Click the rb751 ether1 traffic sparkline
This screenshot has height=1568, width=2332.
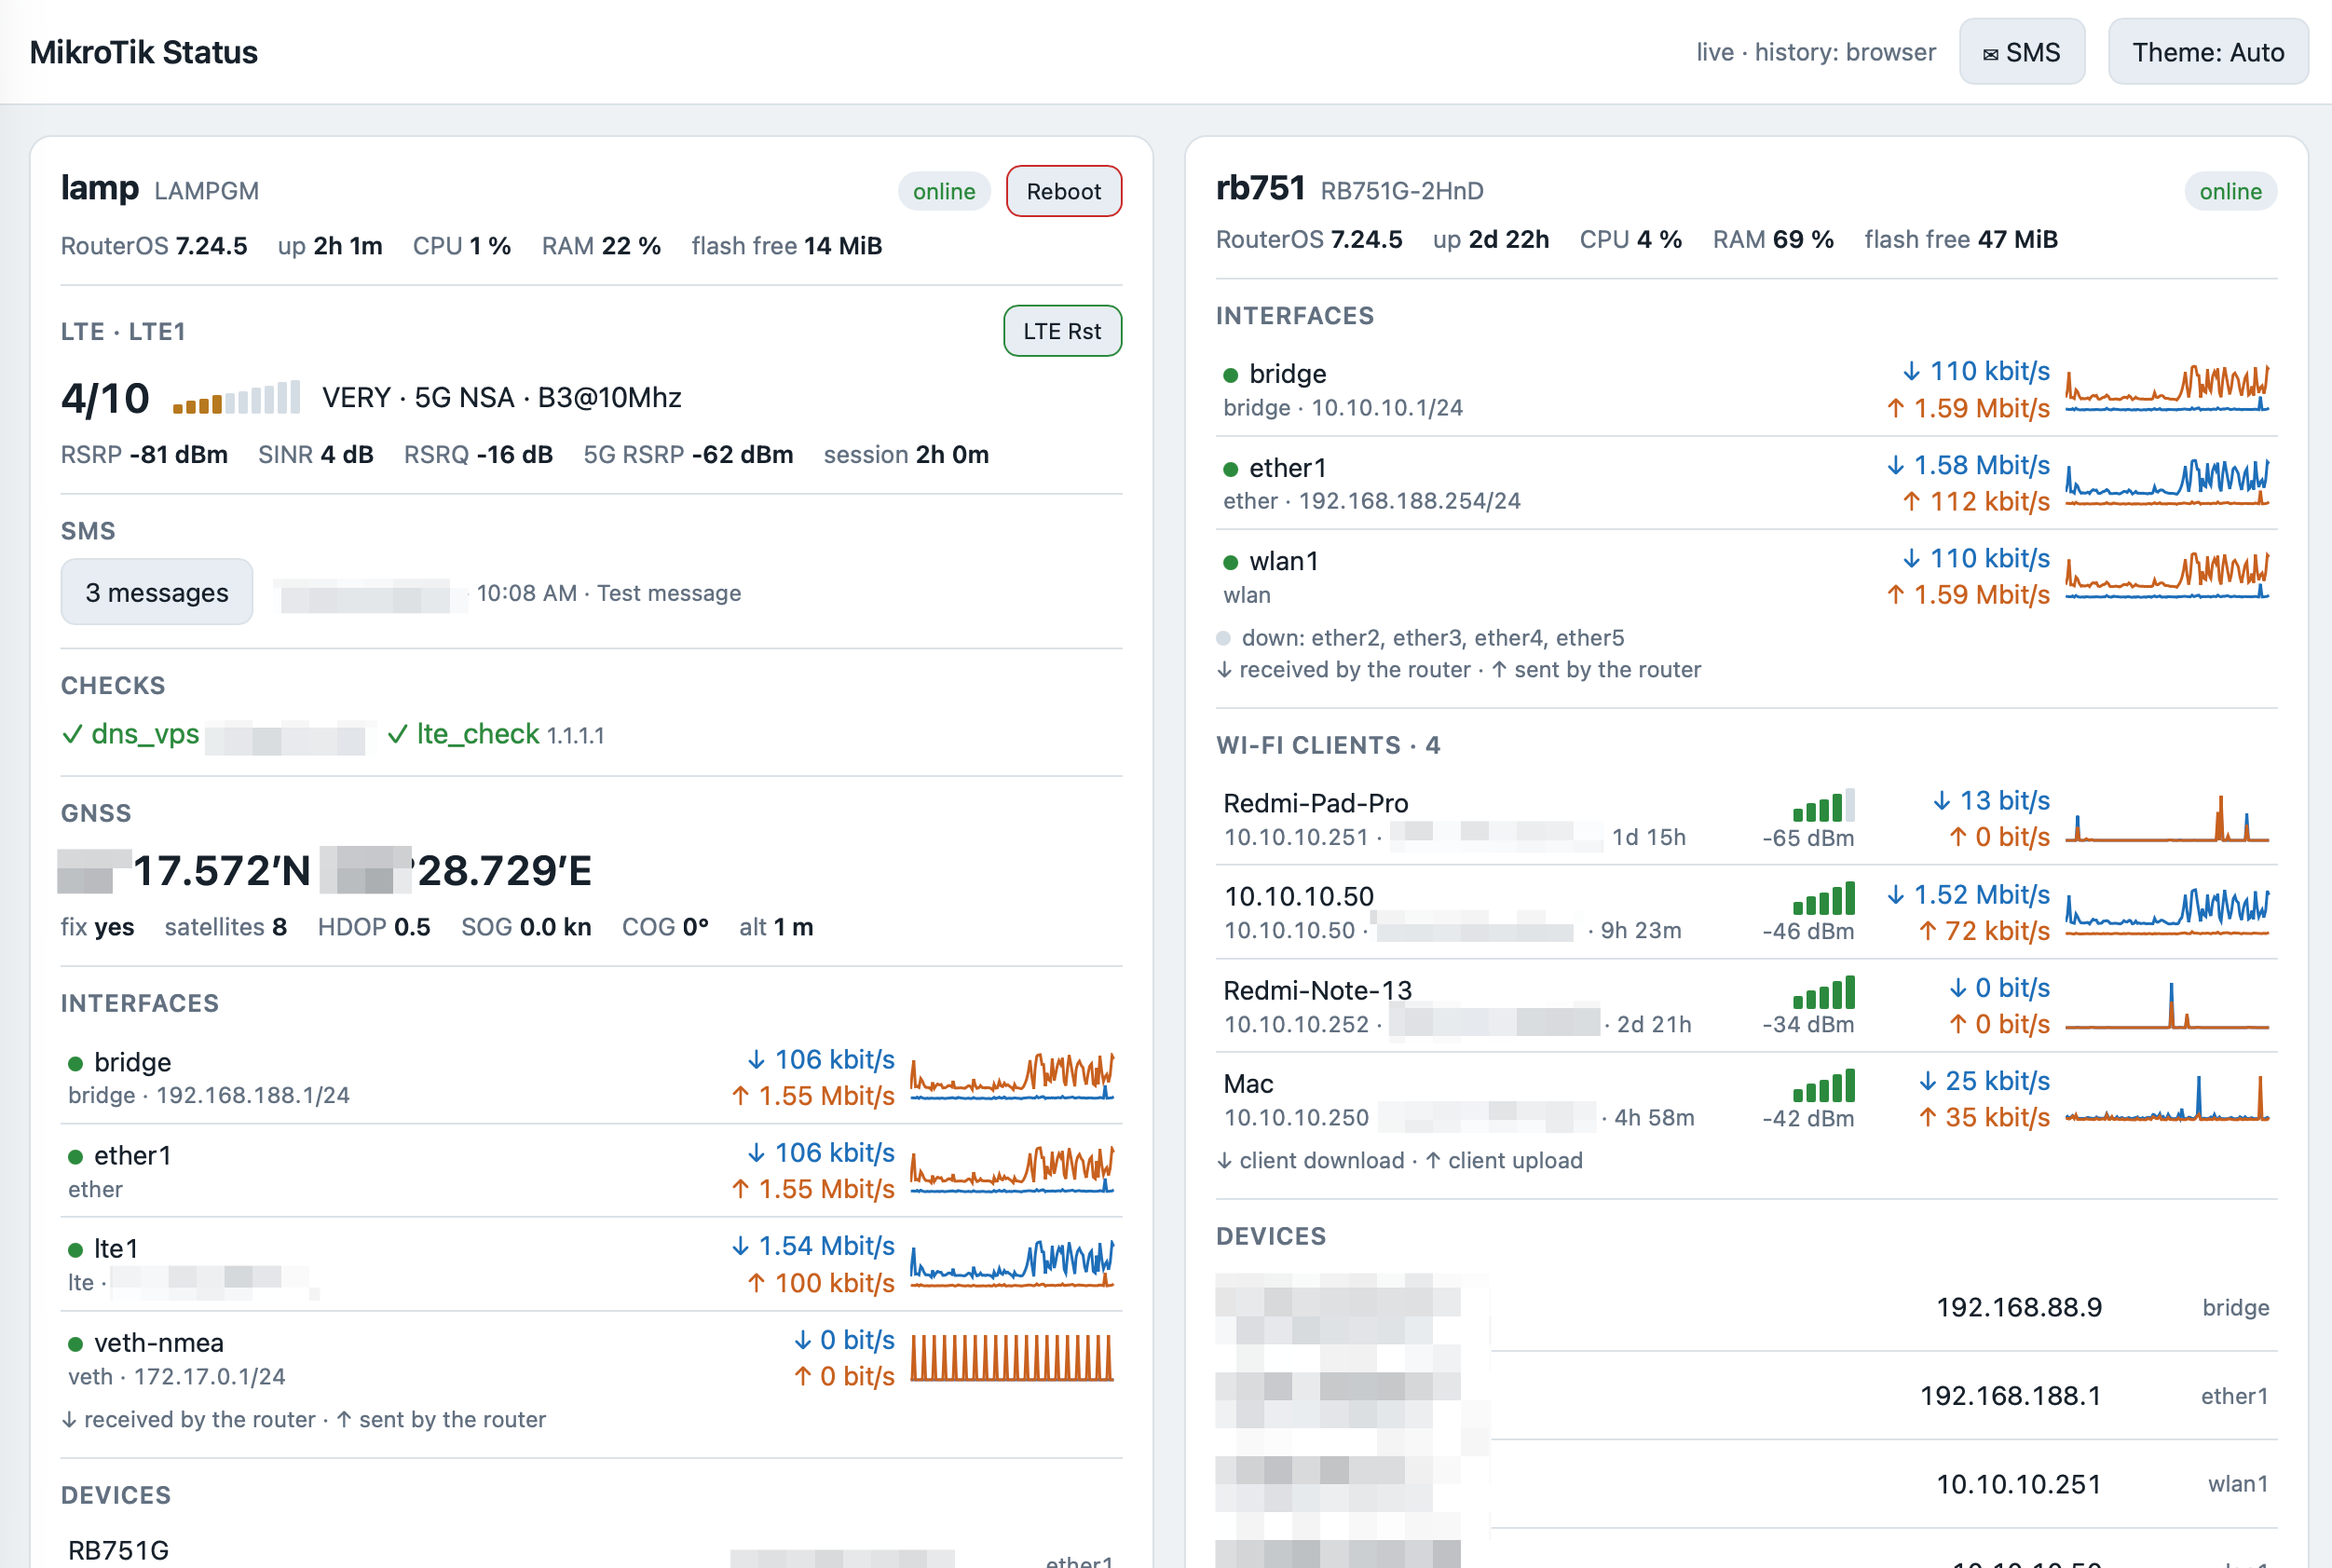click(x=2167, y=482)
